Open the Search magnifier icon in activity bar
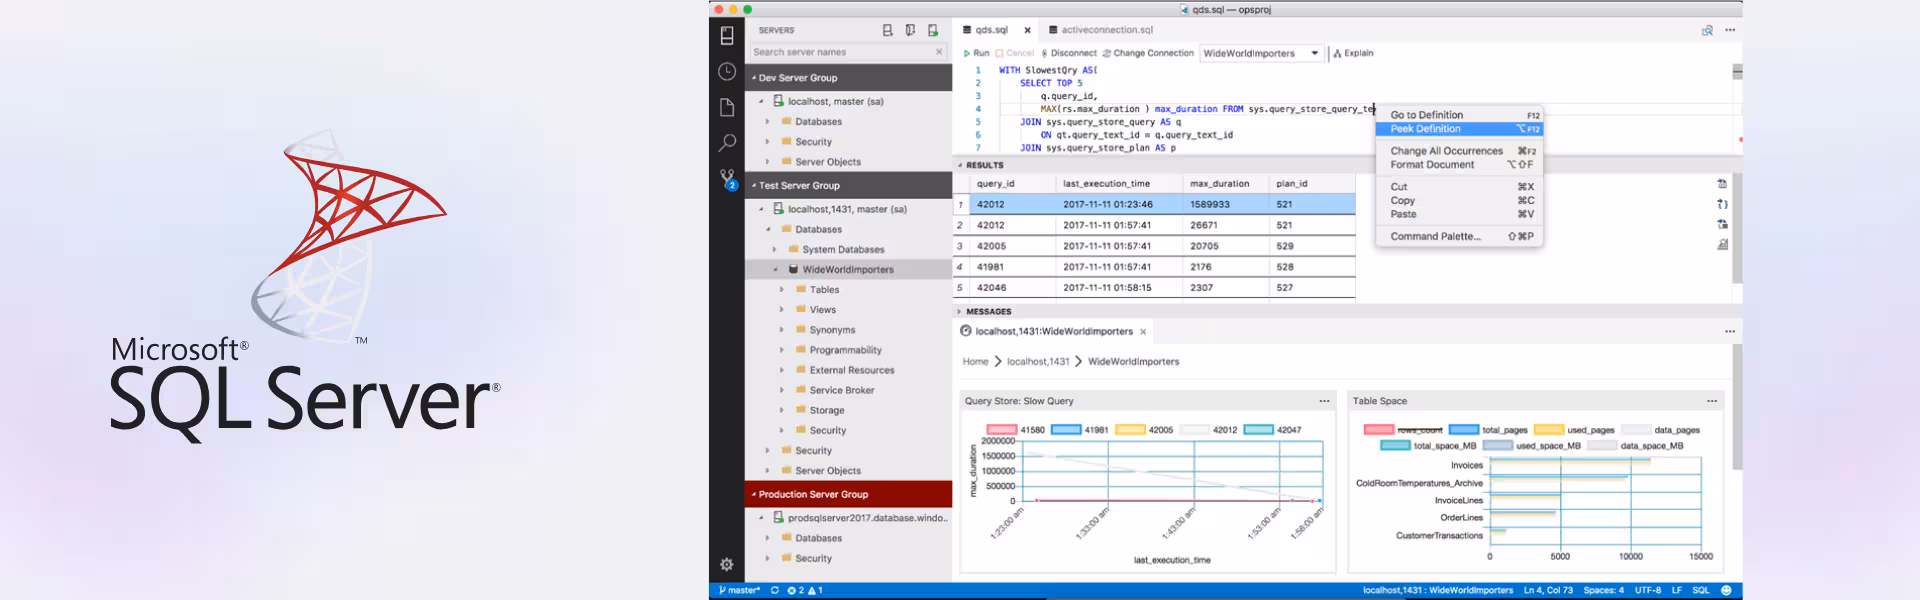This screenshot has height=600, width=1920. [727, 143]
